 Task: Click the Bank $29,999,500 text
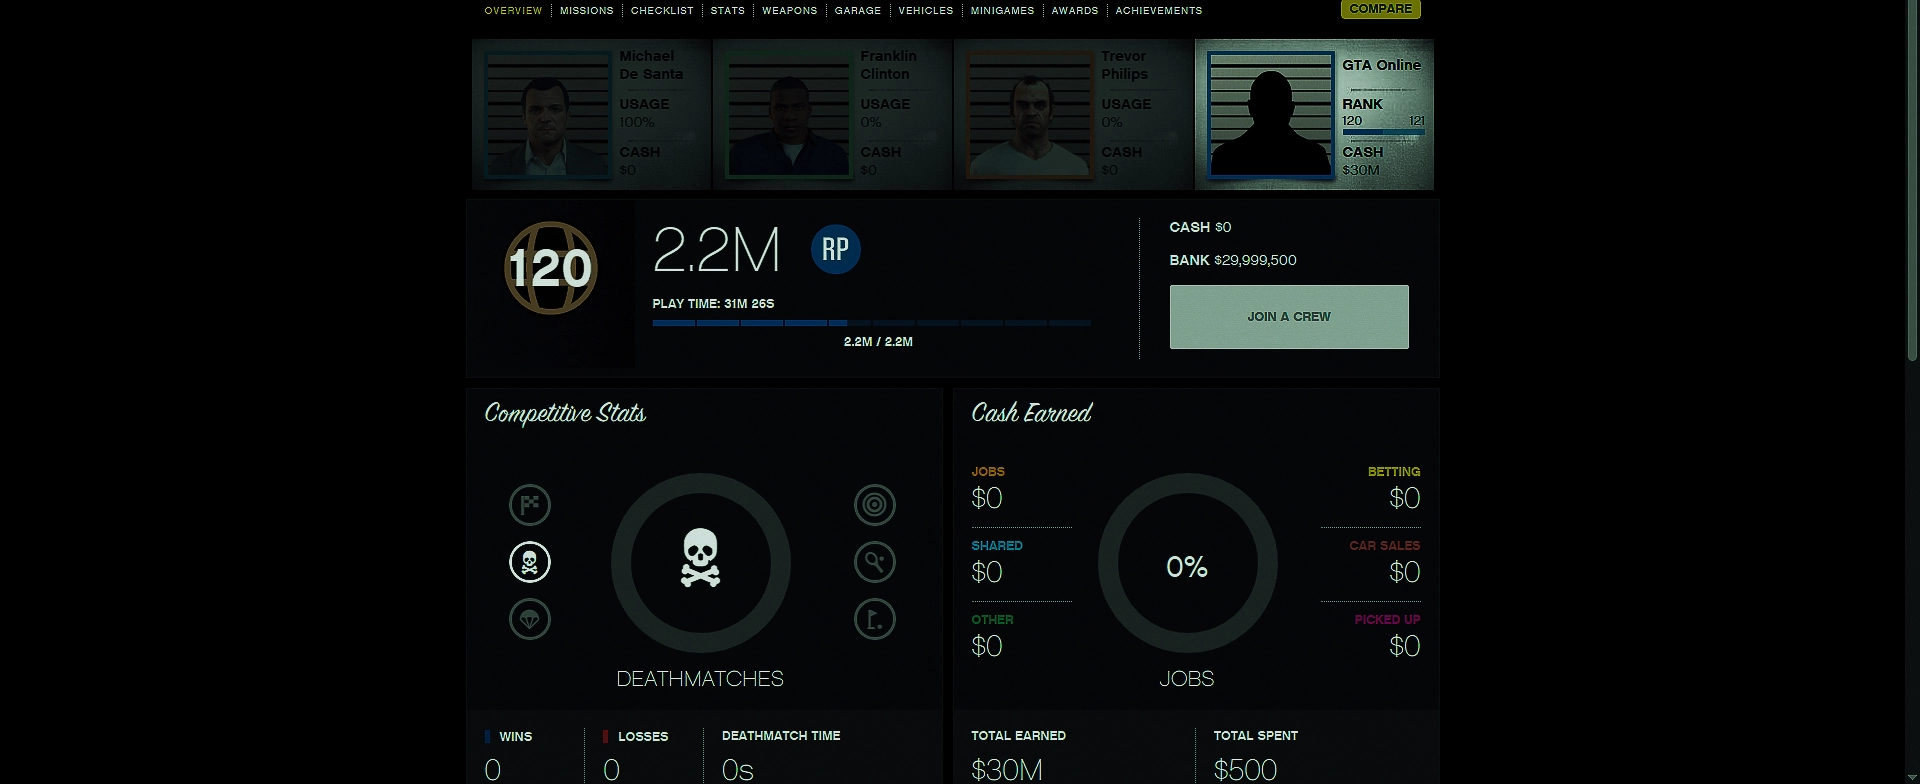[1233, 260]
